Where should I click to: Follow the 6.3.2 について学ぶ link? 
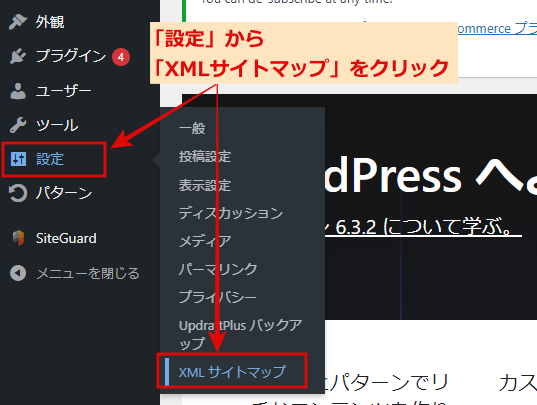(x=423, y=227)
